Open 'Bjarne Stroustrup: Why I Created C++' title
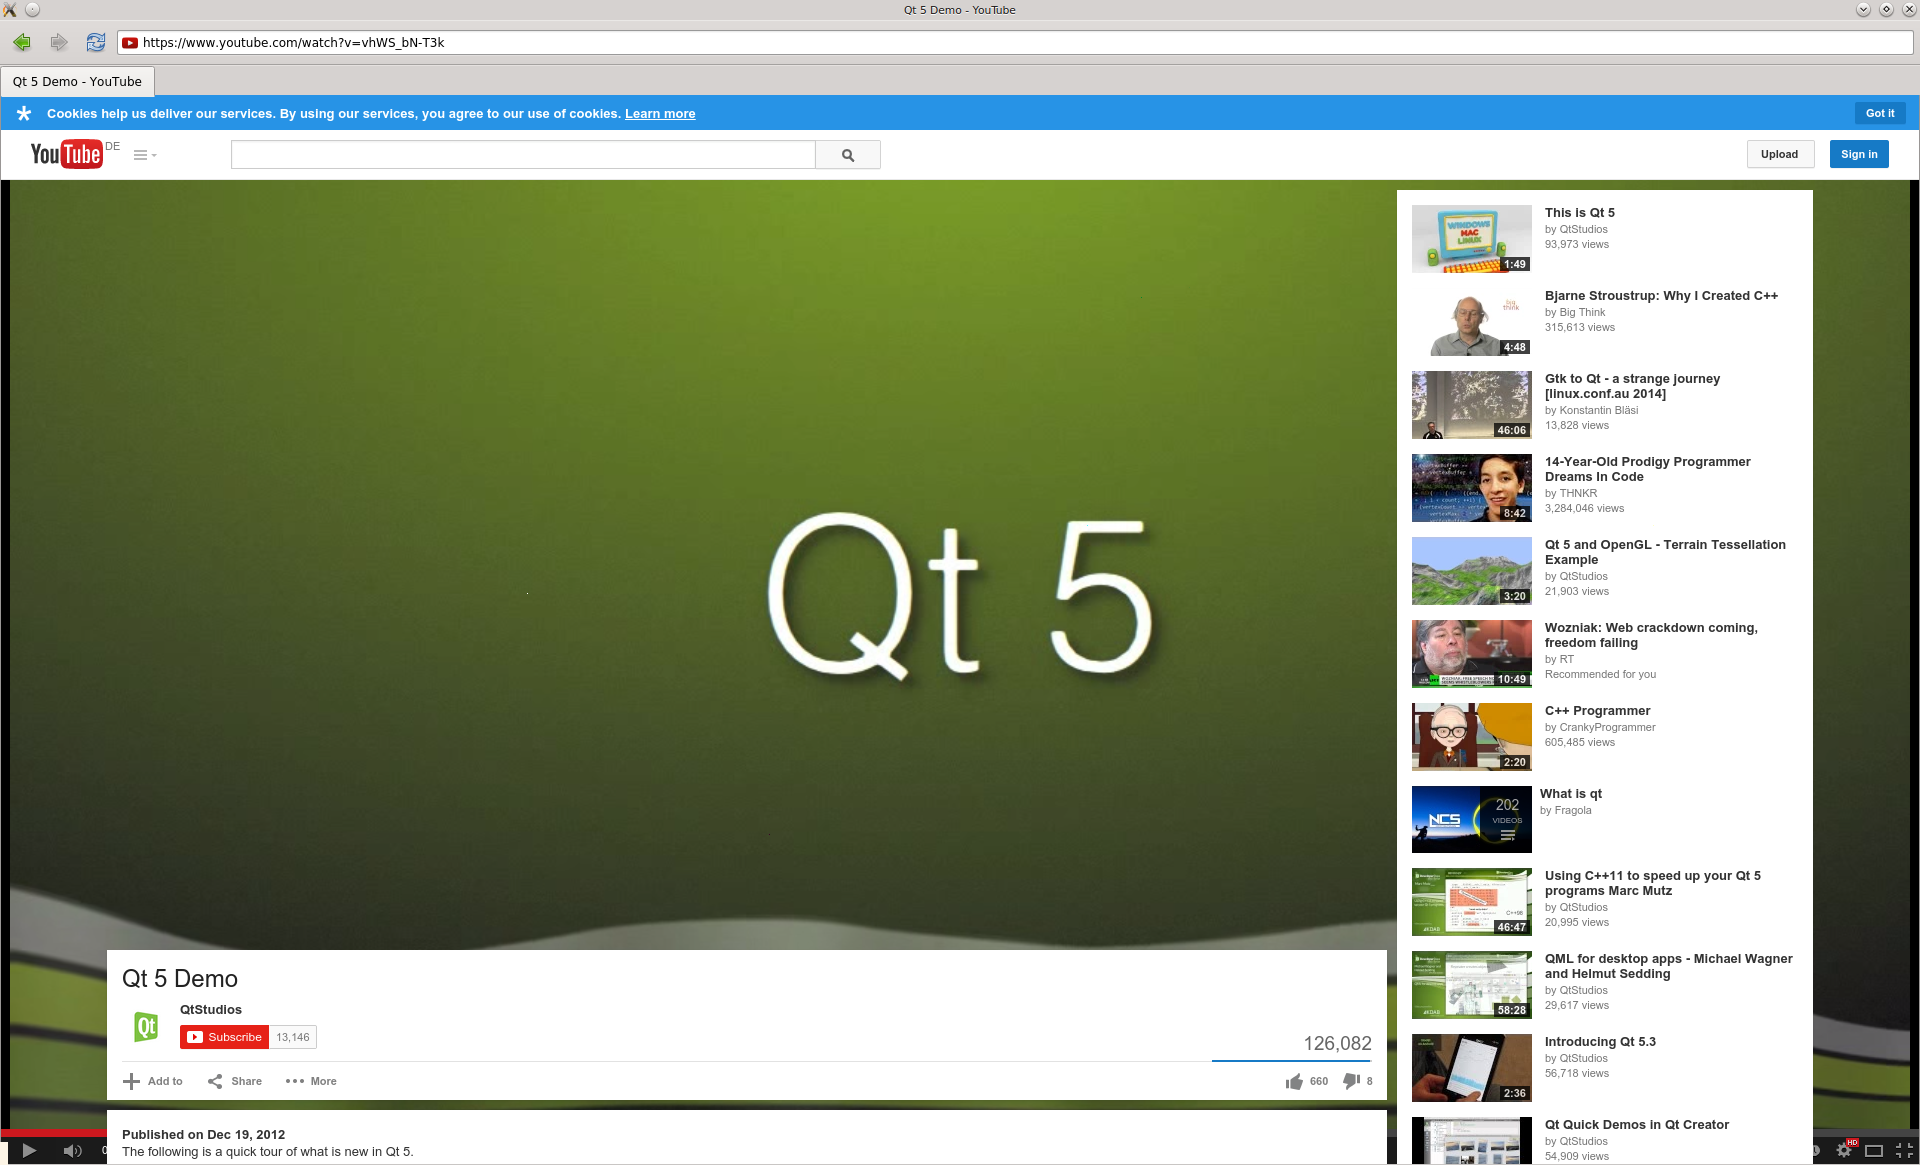 pos(1661,296)
